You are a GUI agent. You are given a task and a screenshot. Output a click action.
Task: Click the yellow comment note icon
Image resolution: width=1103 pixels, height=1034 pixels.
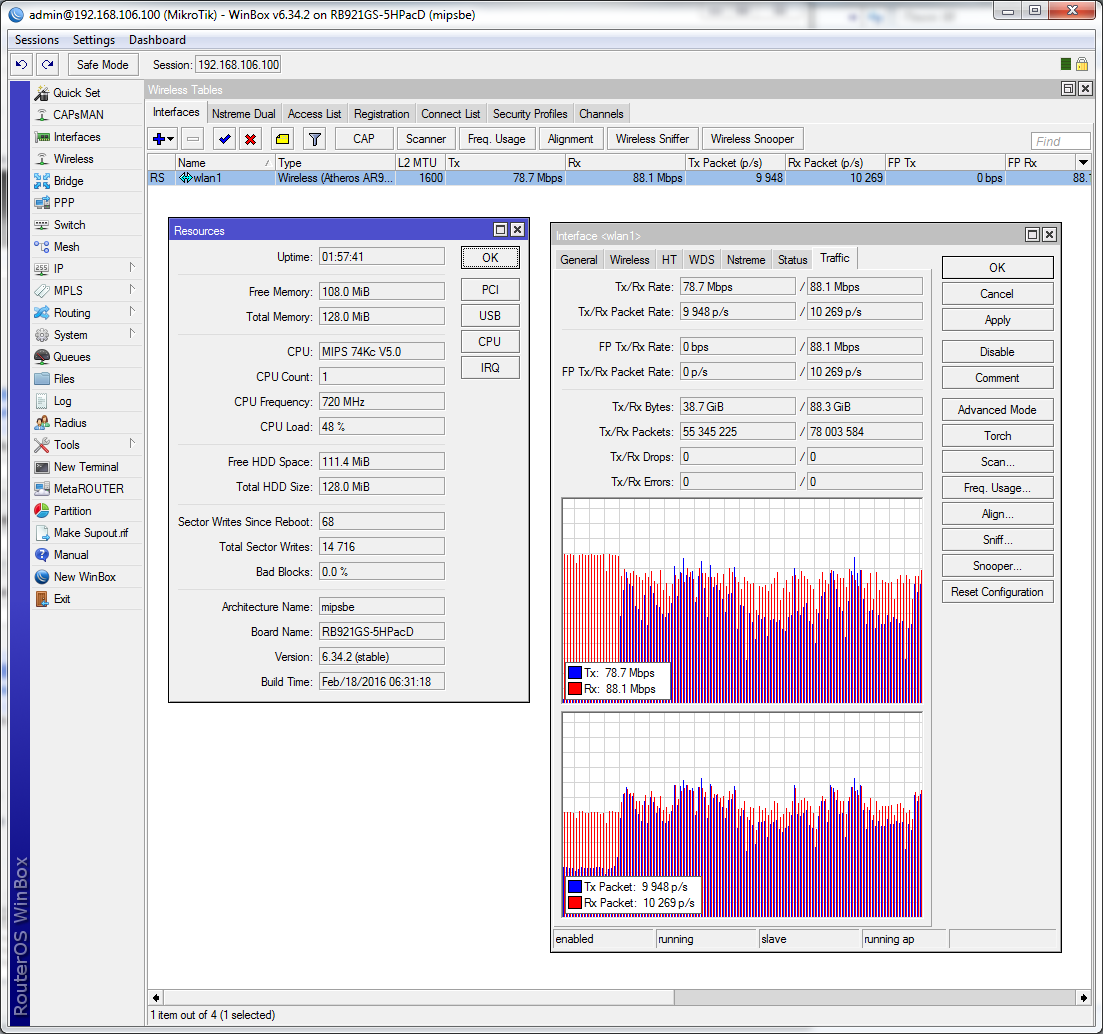click(x=282, y=139)
